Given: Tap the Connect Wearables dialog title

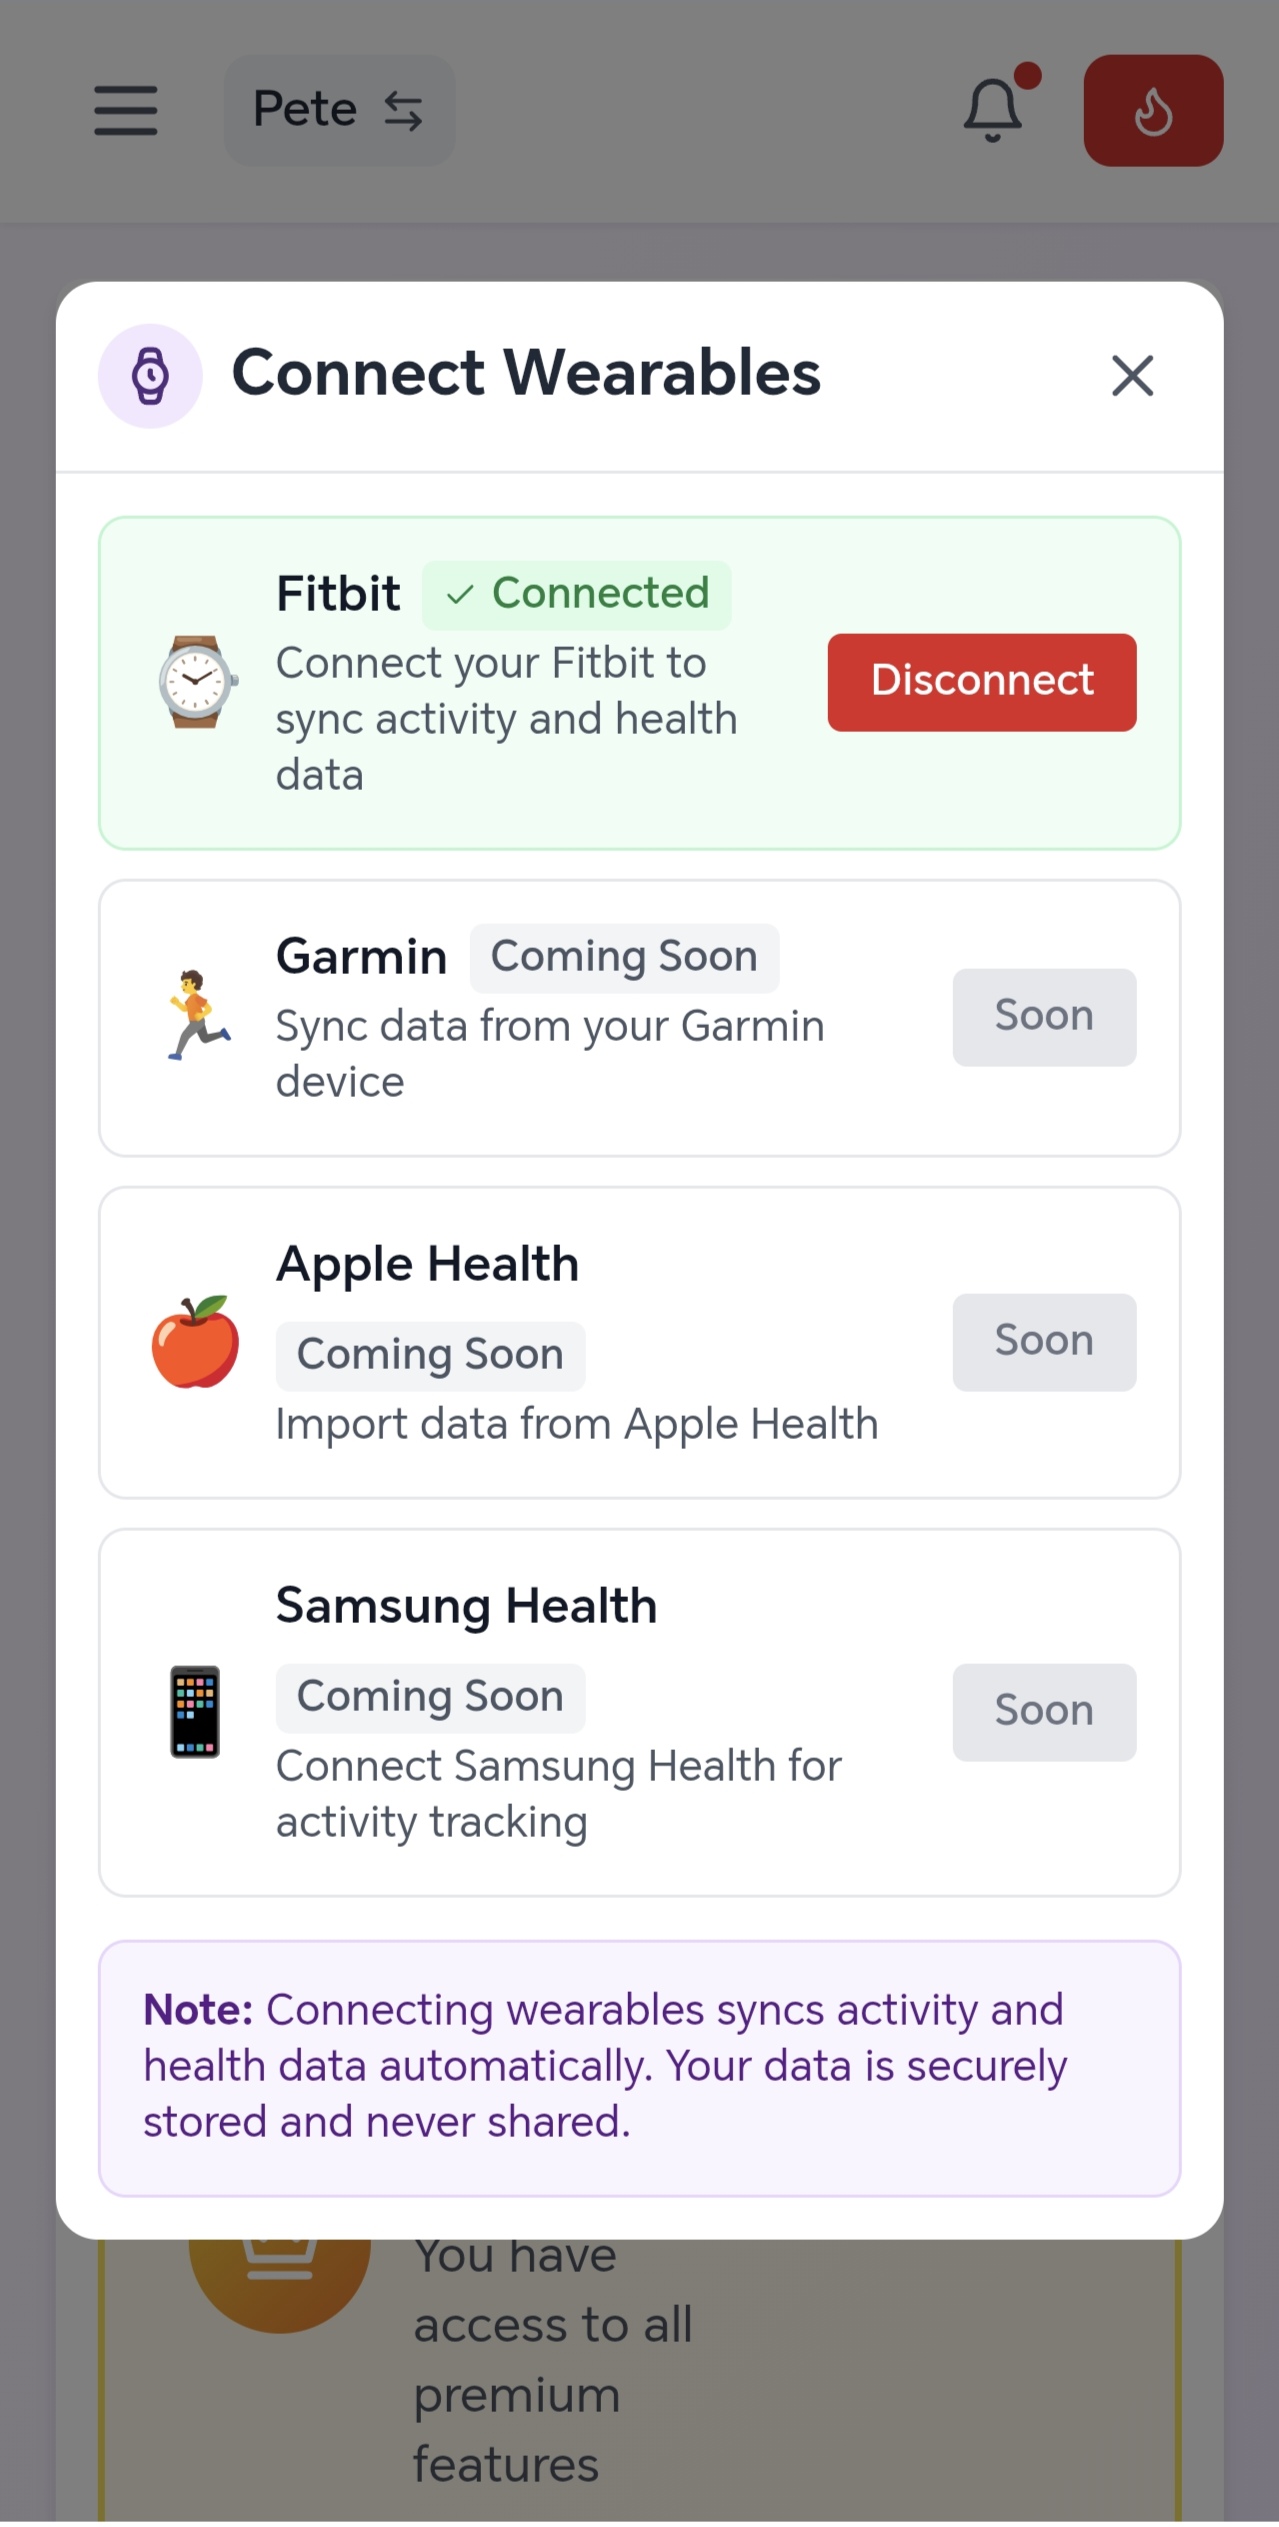Looking at the screenshot, I should pos(527,375).
